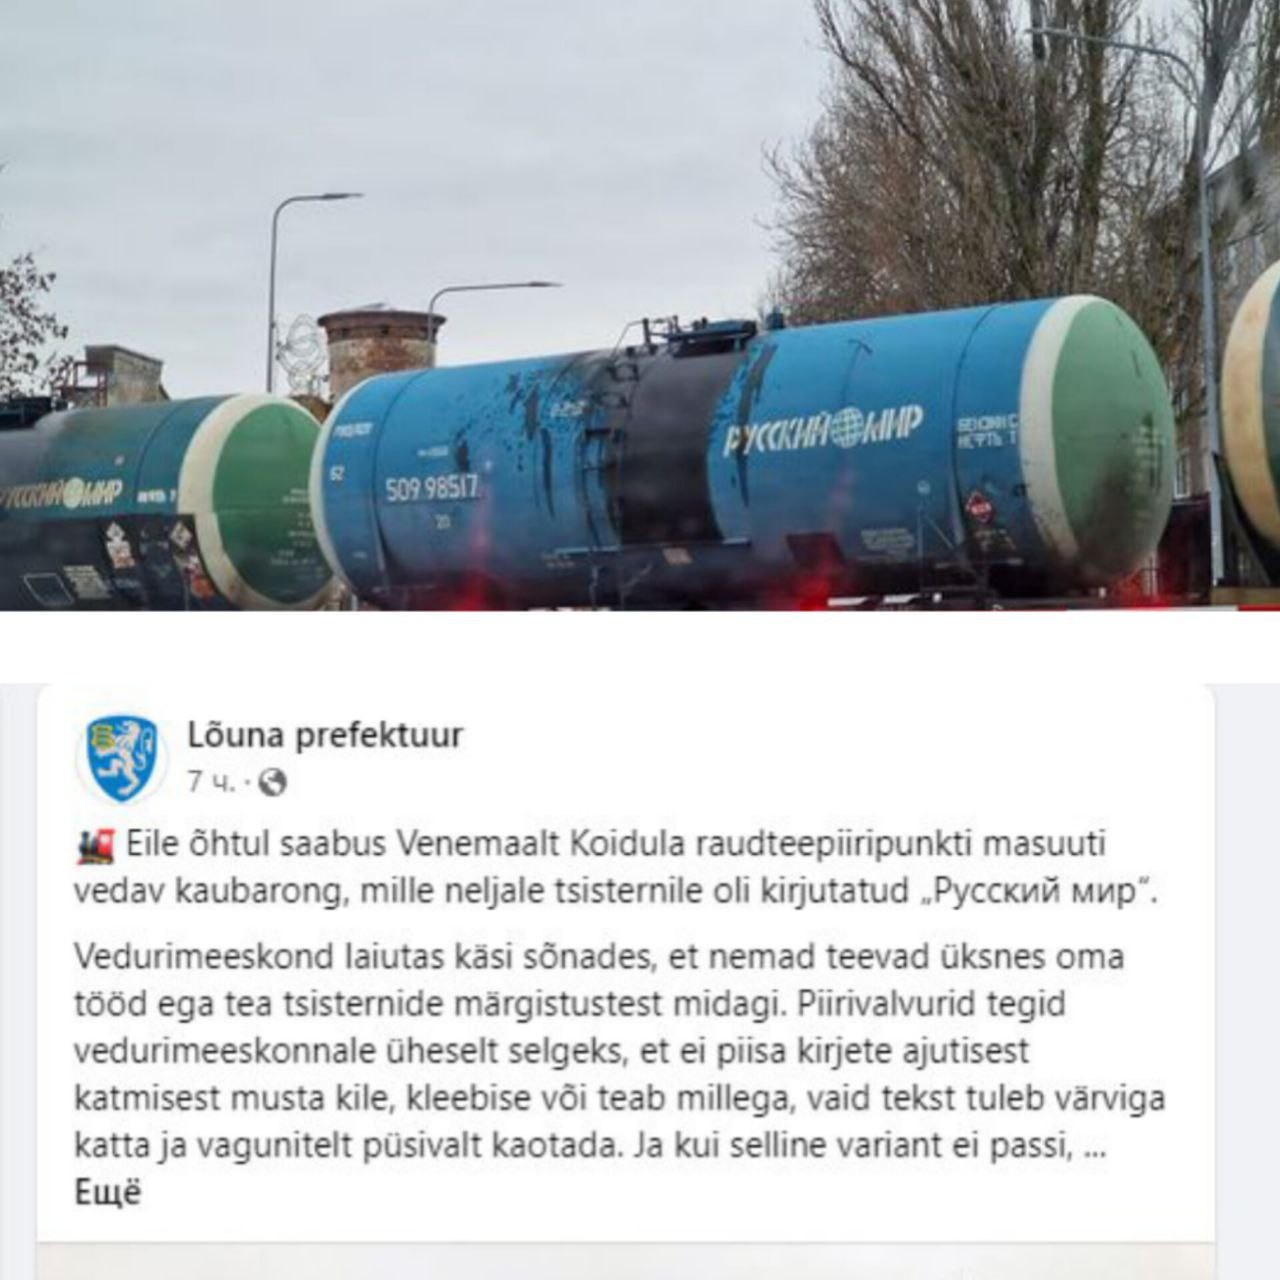Open the tank cars photo at the top
Viewport: 1280px width, 1280px height.
640,305
